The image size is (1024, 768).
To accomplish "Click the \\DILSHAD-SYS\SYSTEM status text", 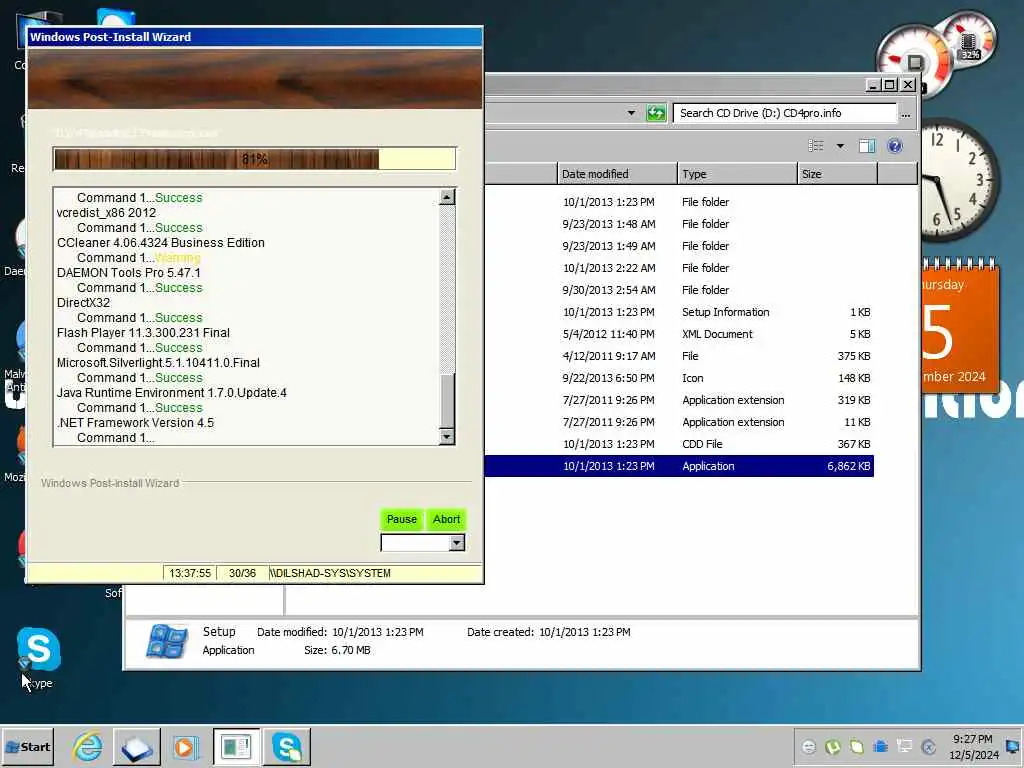I will [330, 573].
